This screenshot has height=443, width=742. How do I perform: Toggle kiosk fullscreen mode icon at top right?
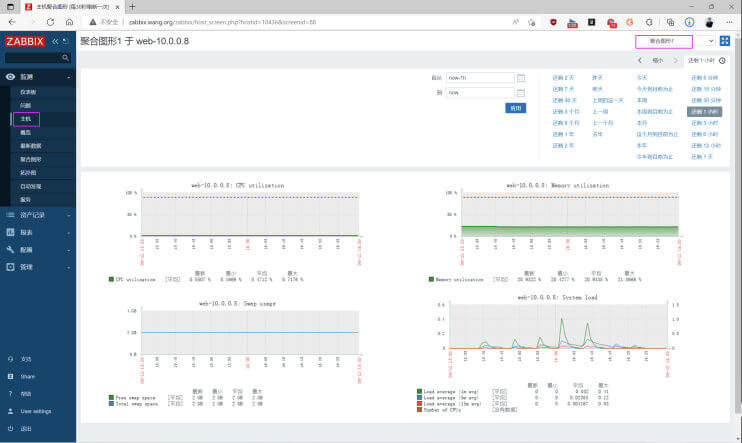click(x=724, y=41)
